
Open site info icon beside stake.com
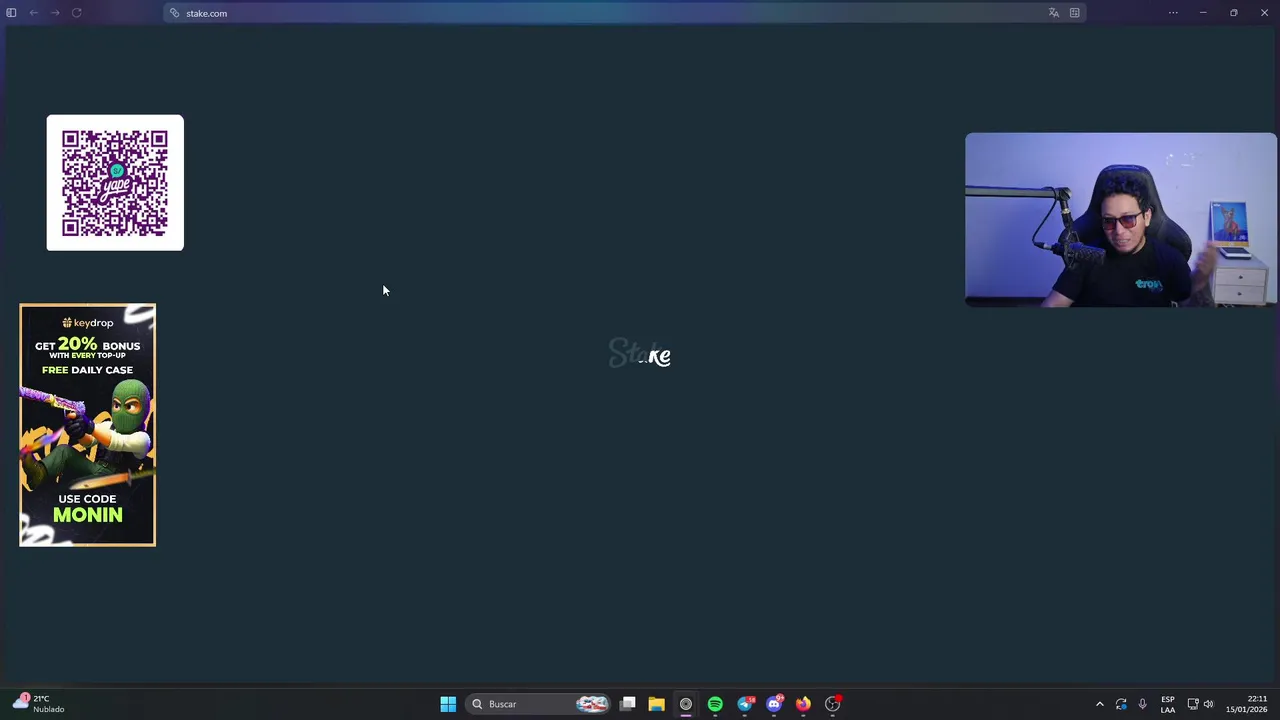point(174,13)
